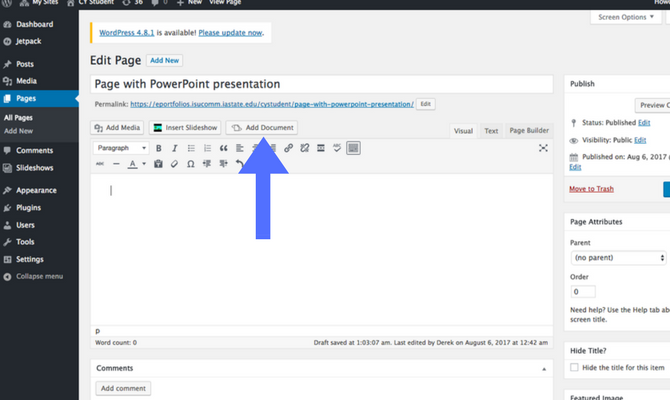
Task: Decrease indent of paragraph
Action: [x=207, y=164]
